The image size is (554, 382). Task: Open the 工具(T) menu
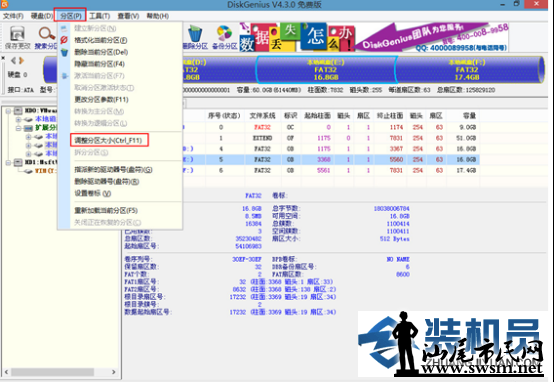[99, 16]
